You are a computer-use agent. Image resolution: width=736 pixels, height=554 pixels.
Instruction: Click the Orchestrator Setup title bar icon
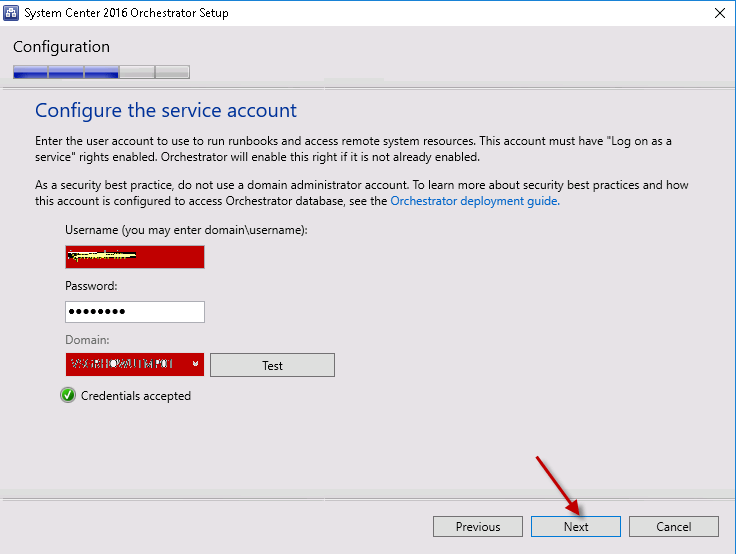click(13, 13)
